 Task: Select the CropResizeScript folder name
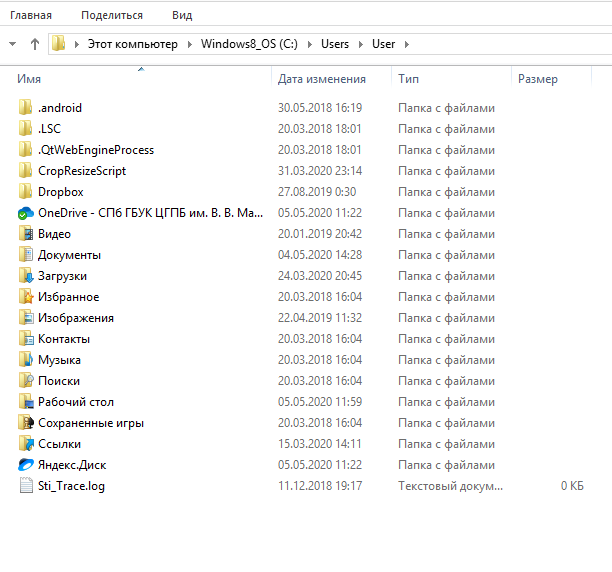(82, 171)
